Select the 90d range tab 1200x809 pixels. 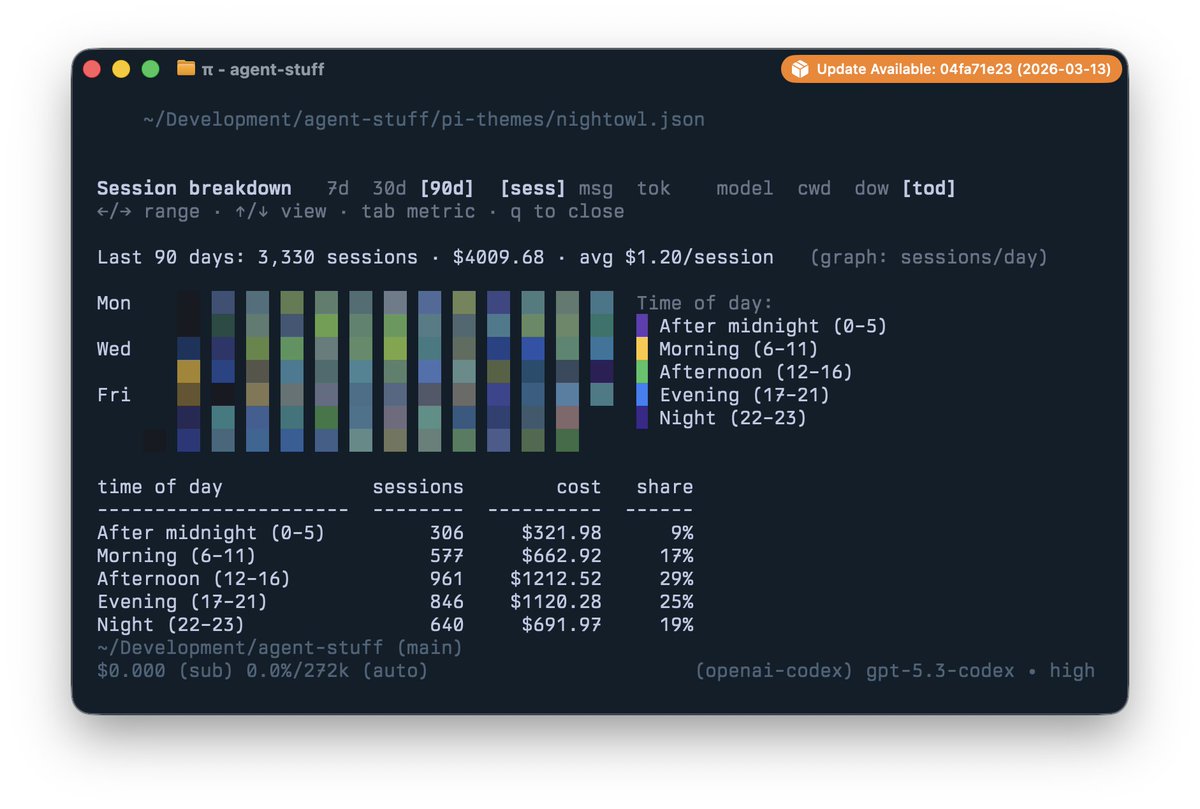[x=447, y=188]
